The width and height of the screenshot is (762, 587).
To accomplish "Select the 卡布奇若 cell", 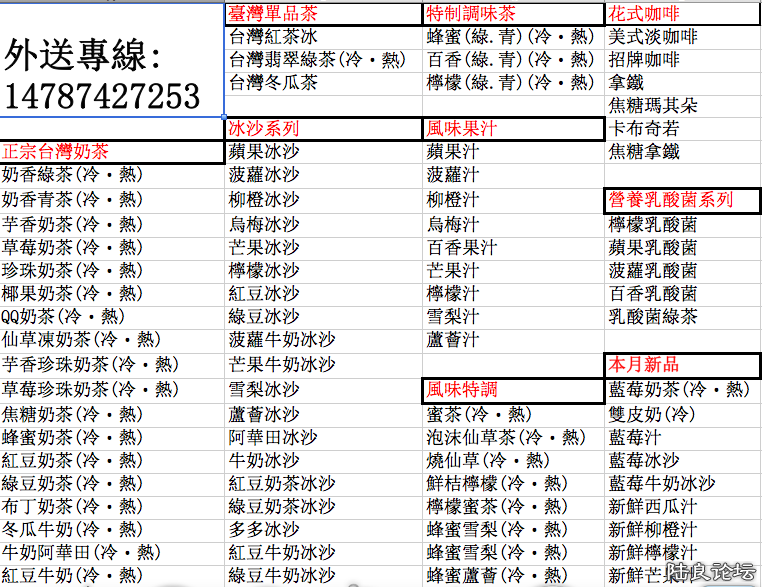I will 645,129.
